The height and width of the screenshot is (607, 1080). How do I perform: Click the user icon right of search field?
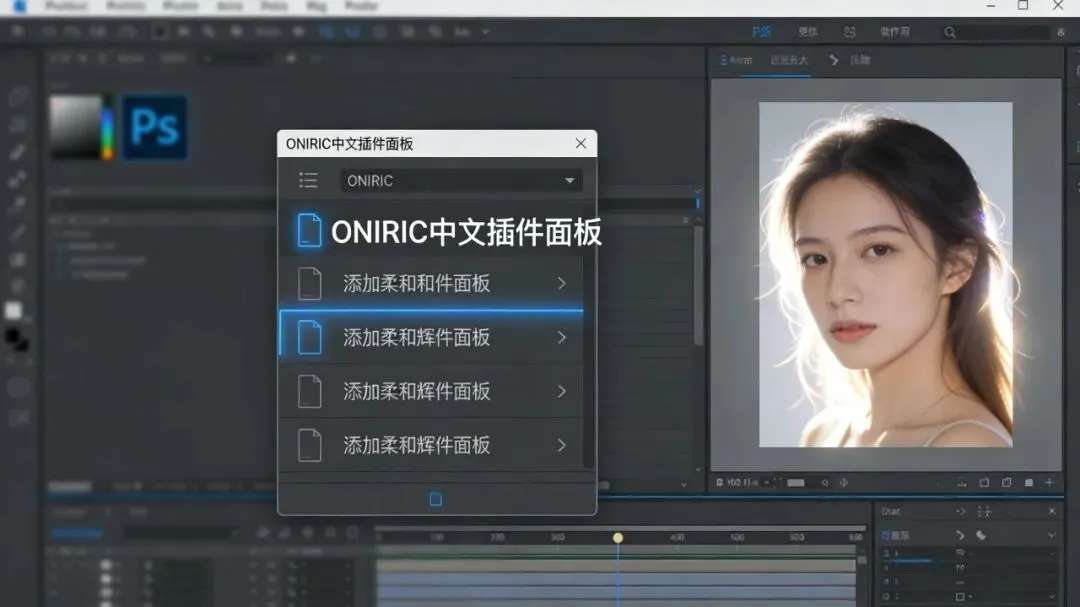tap(1061, 32)
